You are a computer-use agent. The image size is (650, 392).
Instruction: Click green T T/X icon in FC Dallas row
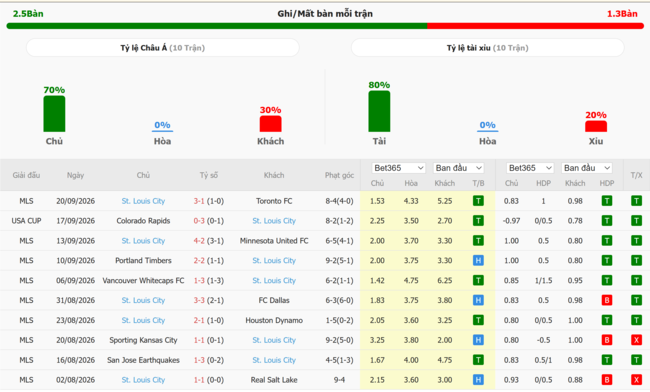coord(636,300)
